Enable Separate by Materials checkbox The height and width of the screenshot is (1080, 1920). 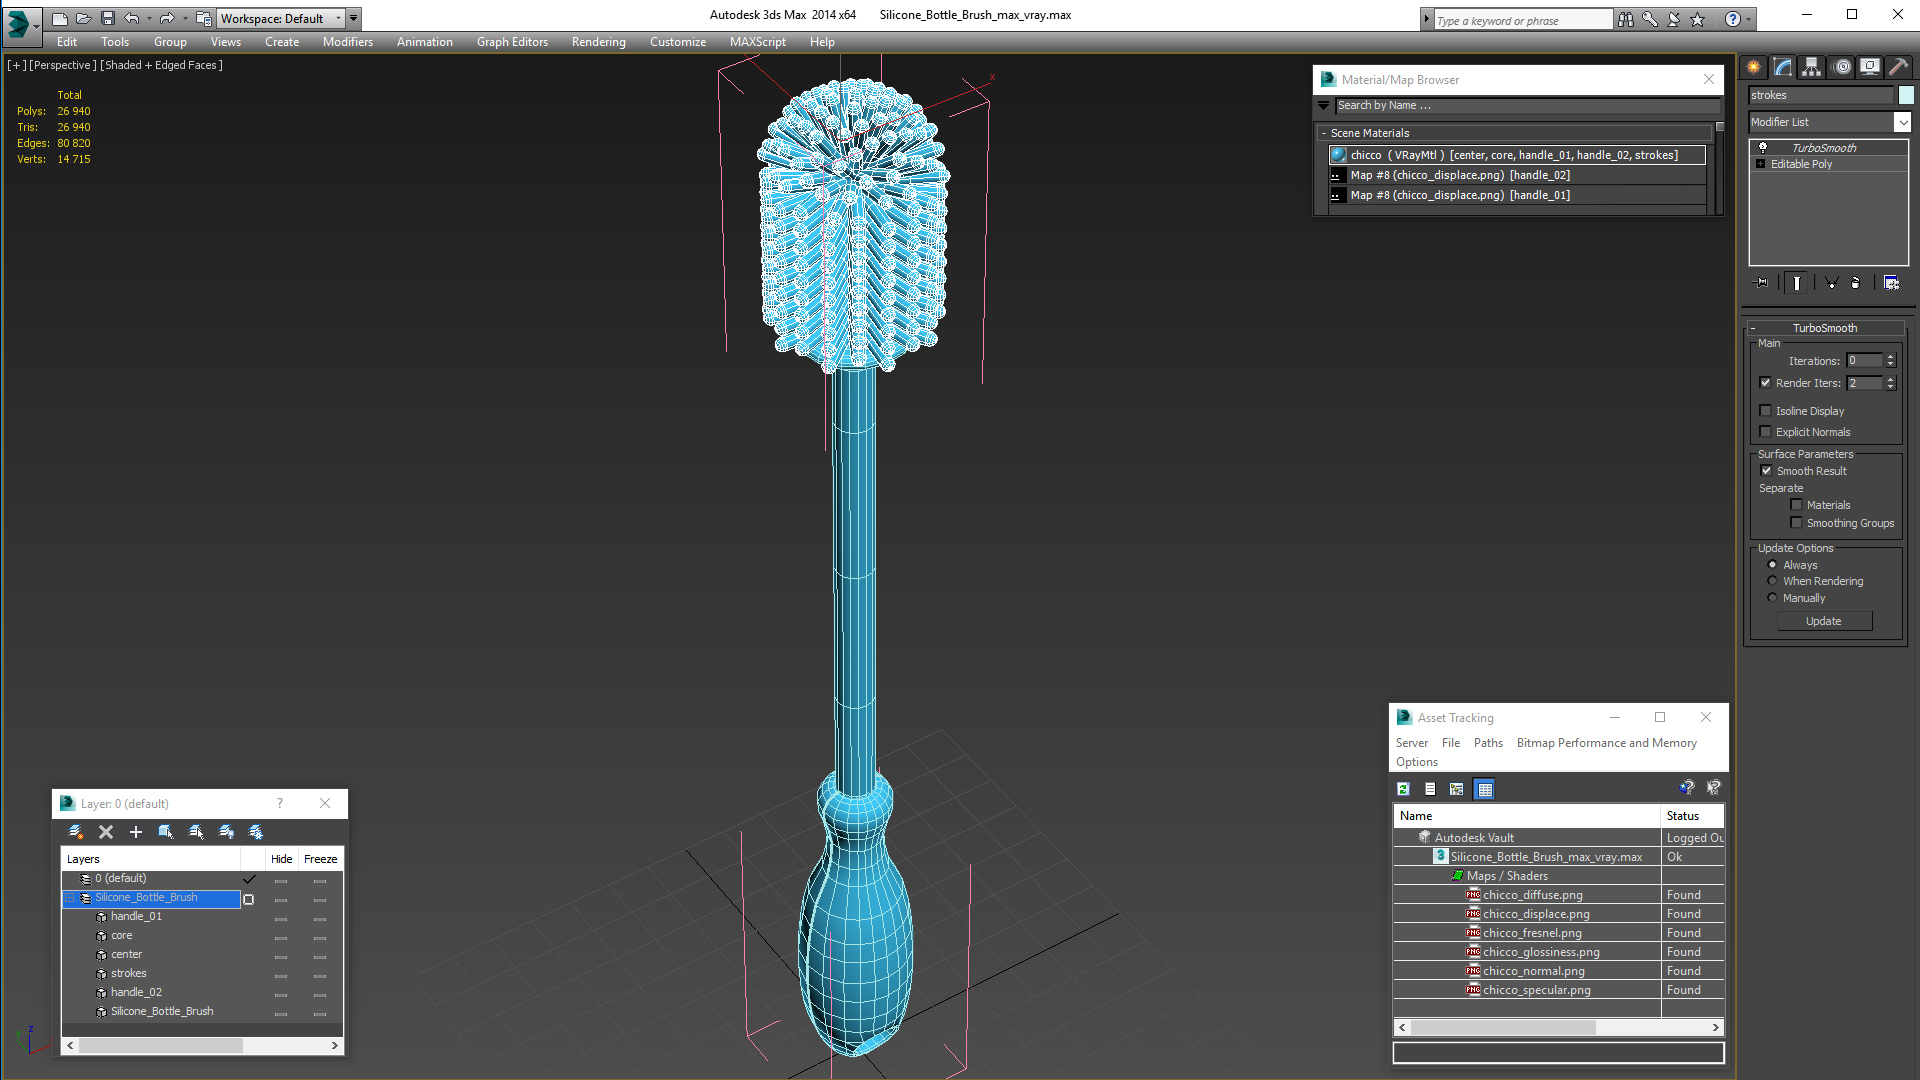pos(1796,505)
